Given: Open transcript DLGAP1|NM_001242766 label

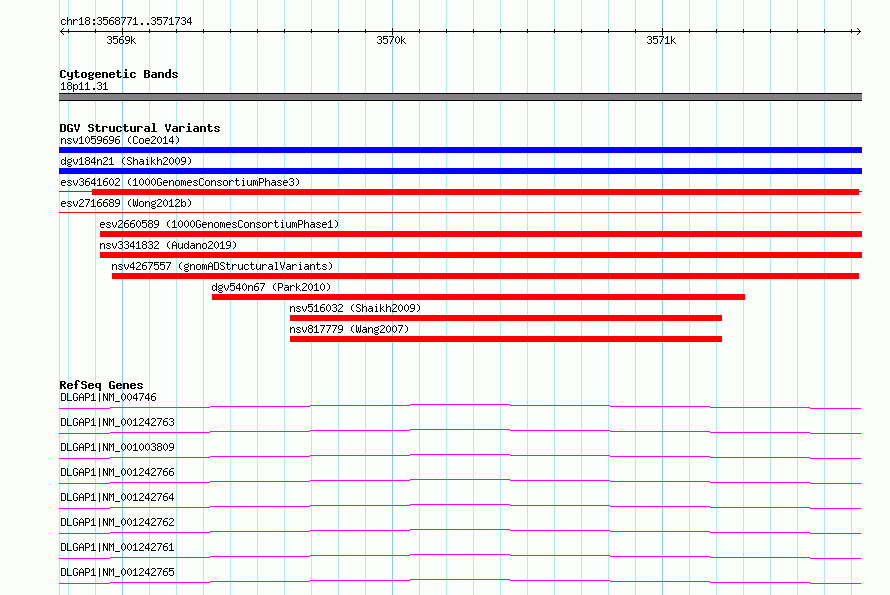Looking at the screenshot, I should pos(117,472).
